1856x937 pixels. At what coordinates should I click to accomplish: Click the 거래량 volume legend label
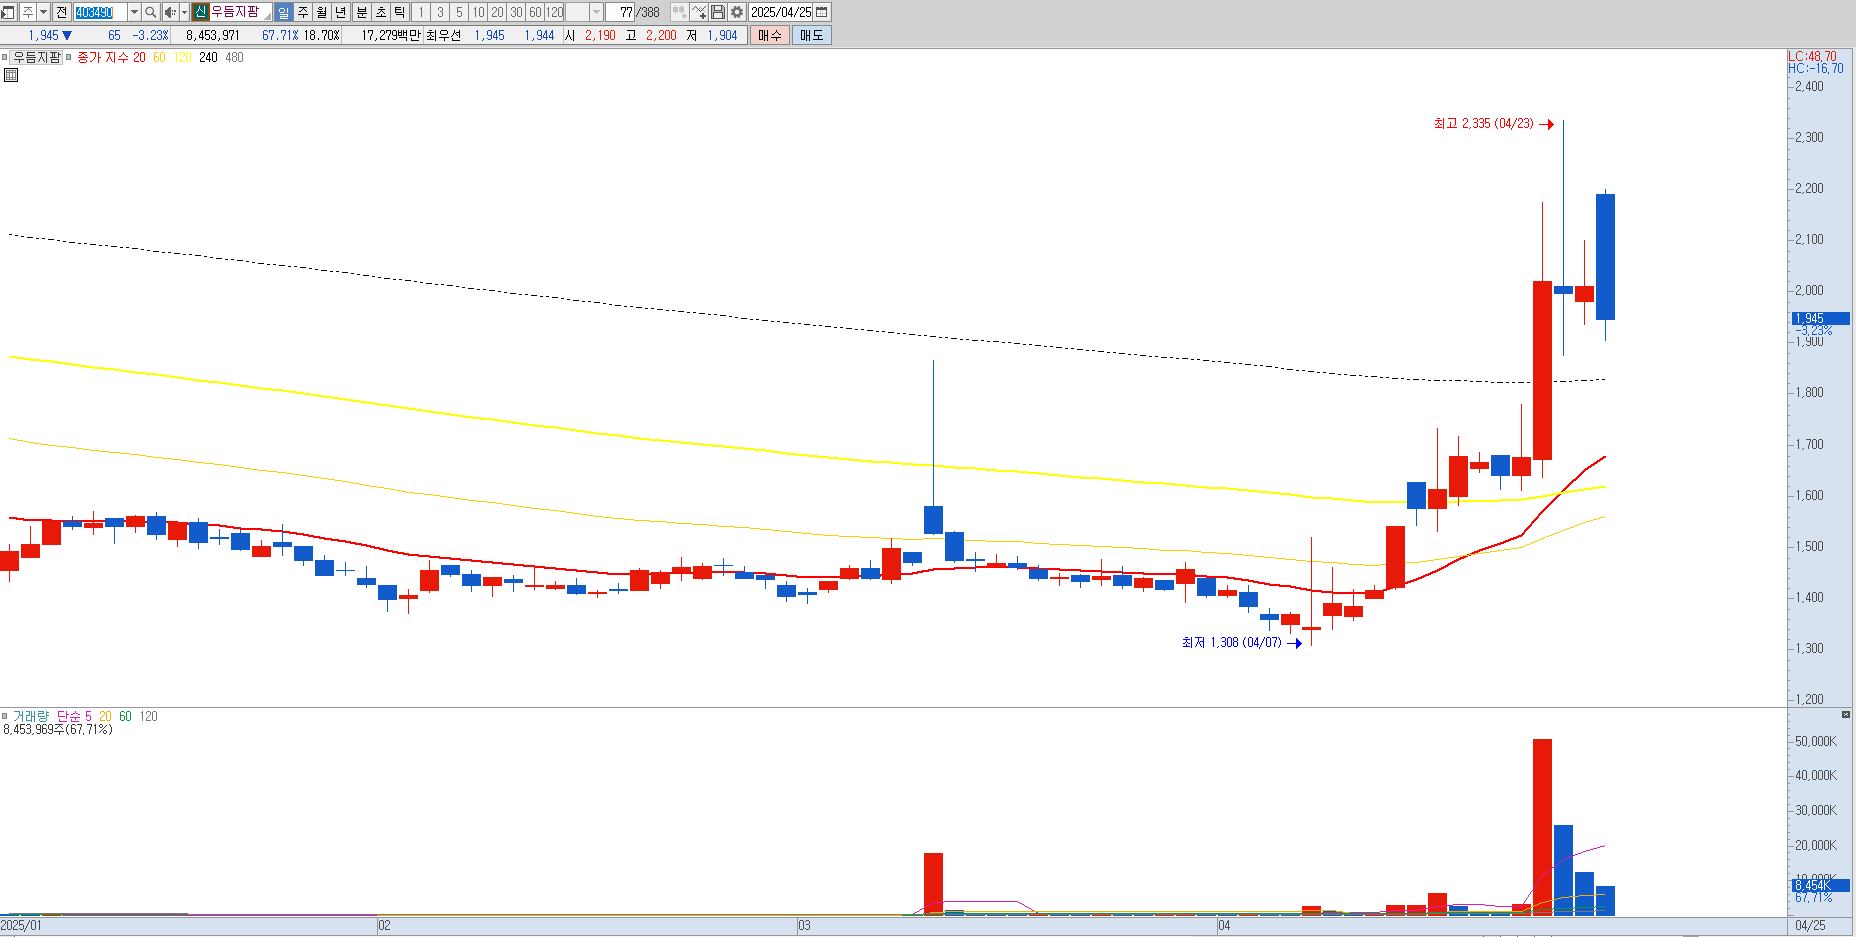tap(30, 716)
